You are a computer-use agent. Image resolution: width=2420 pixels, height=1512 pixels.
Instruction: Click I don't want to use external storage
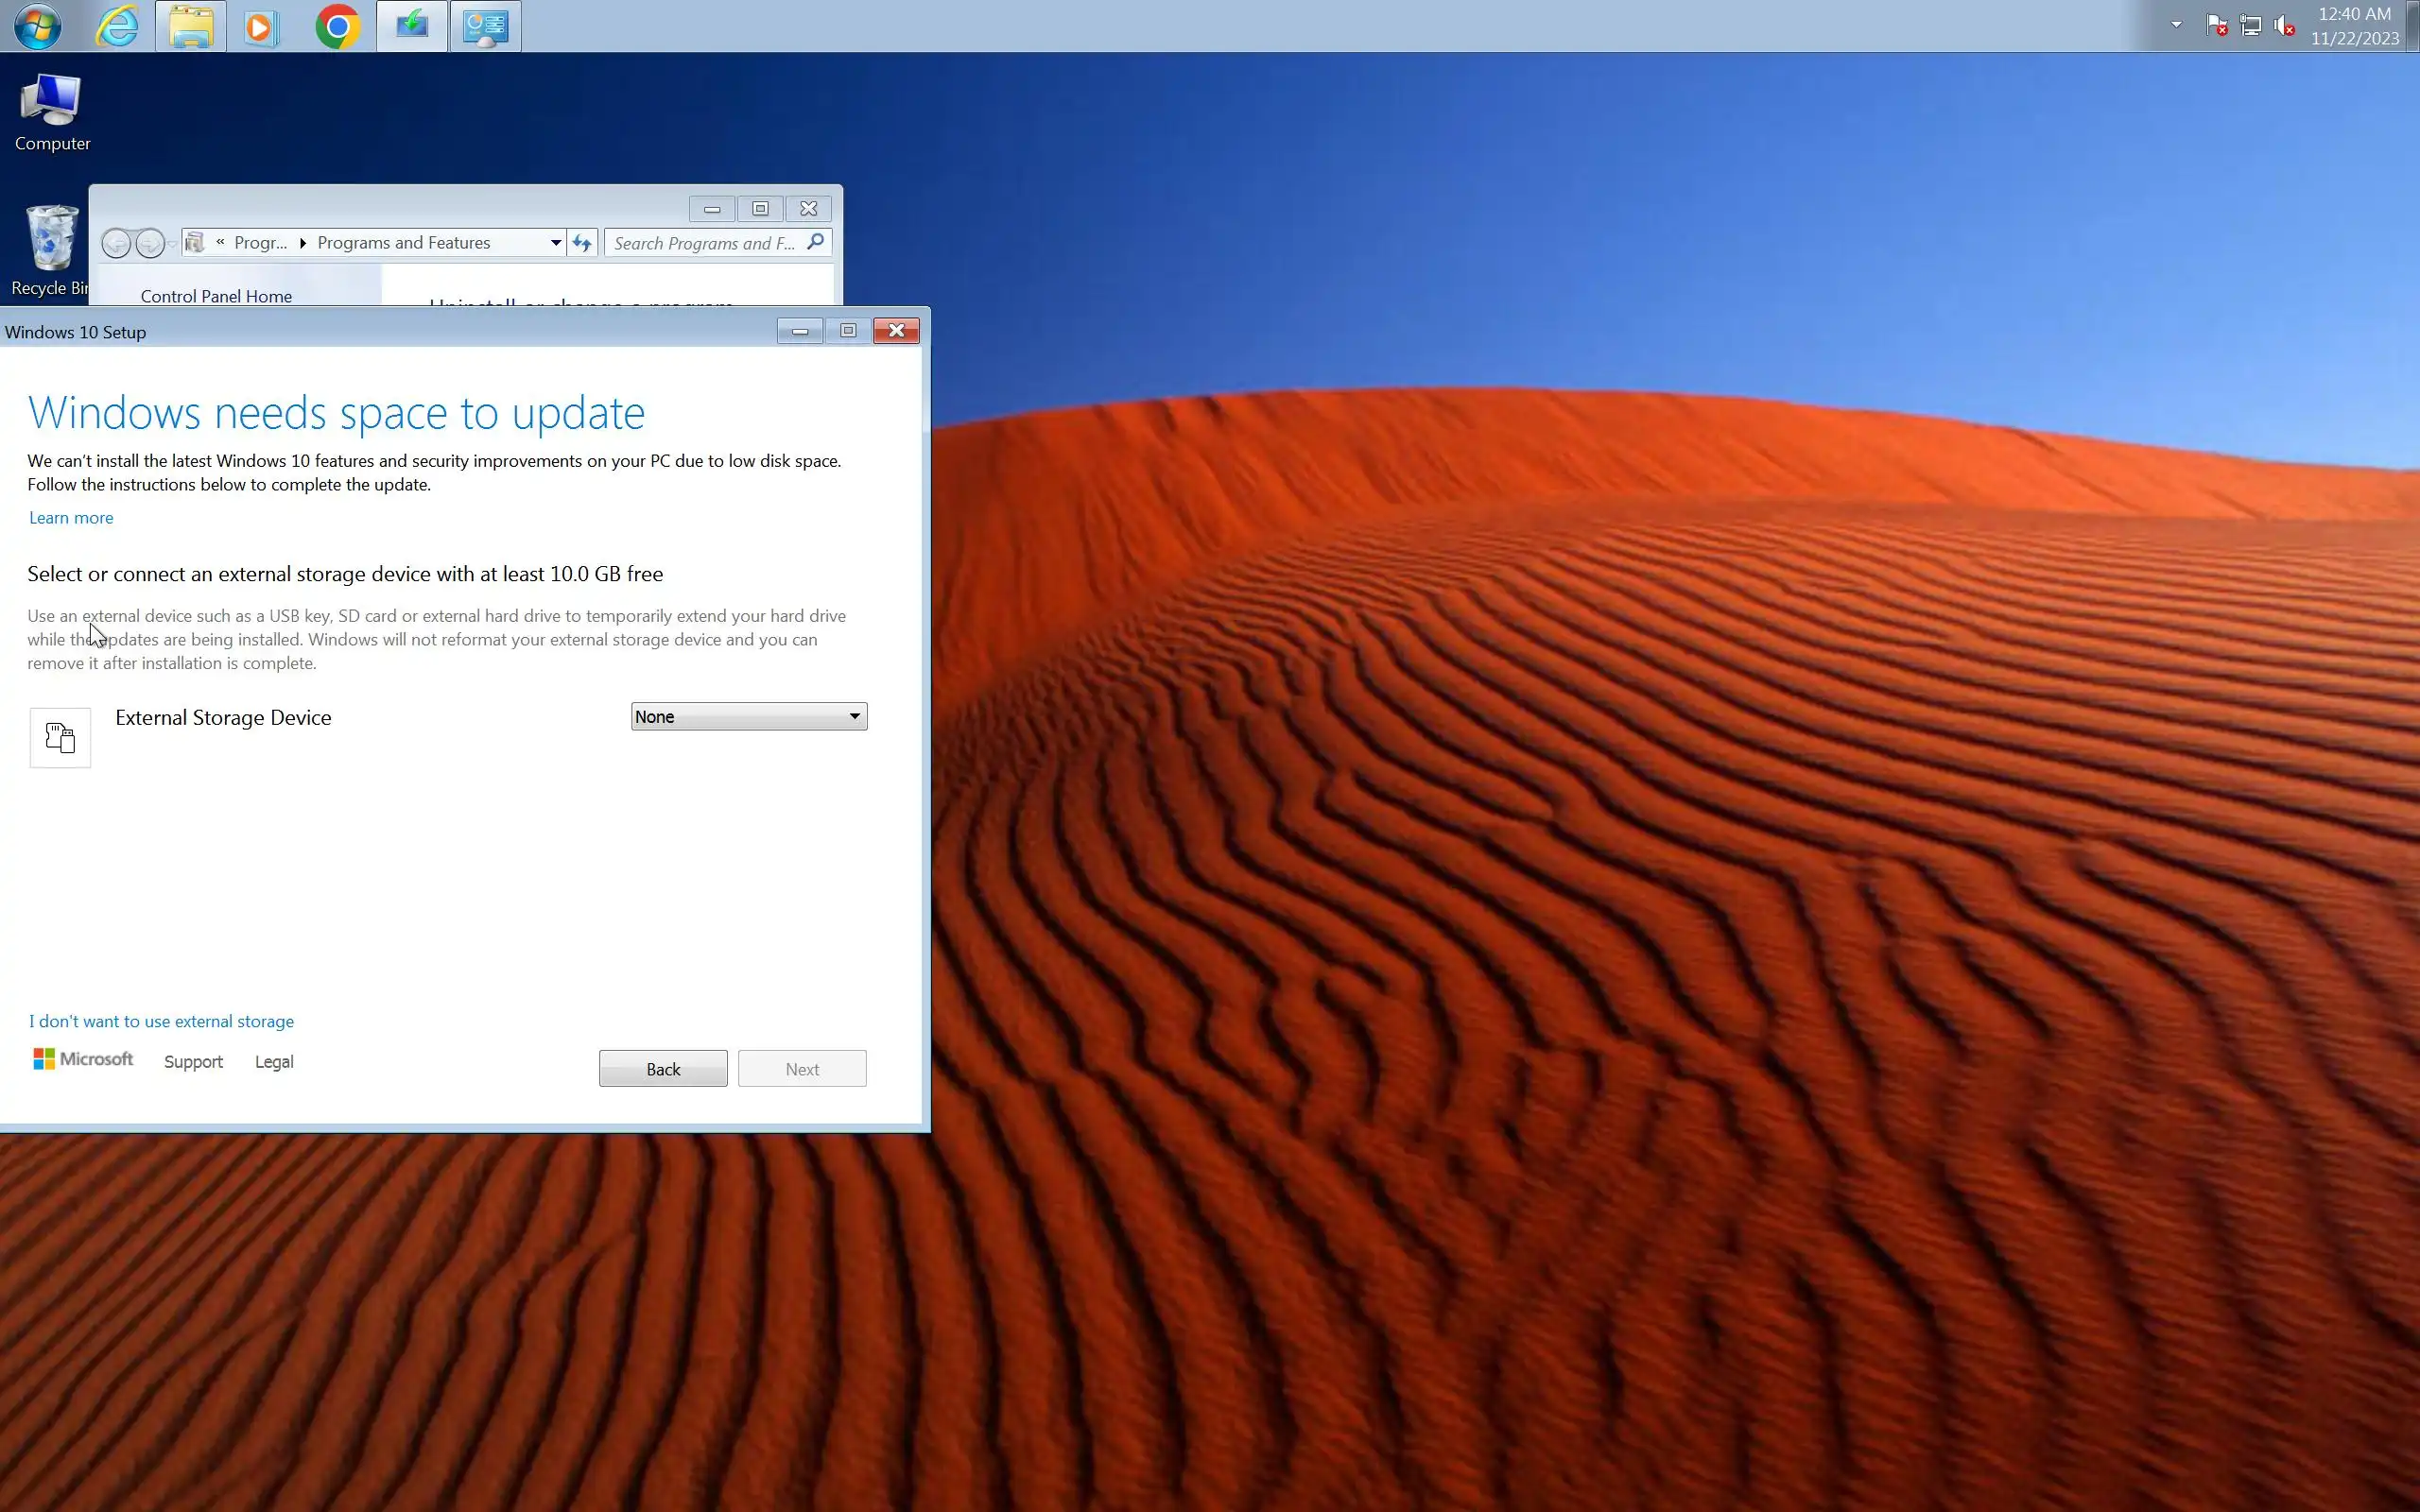click(161, 1021)
